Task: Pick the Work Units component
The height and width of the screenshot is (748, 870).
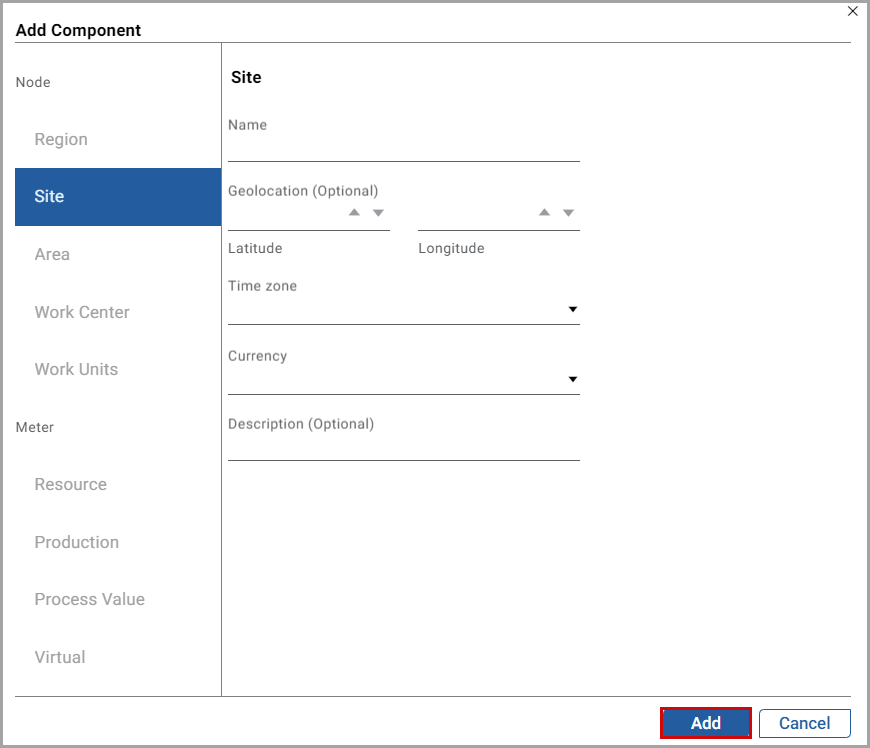Action: point(76,369)
